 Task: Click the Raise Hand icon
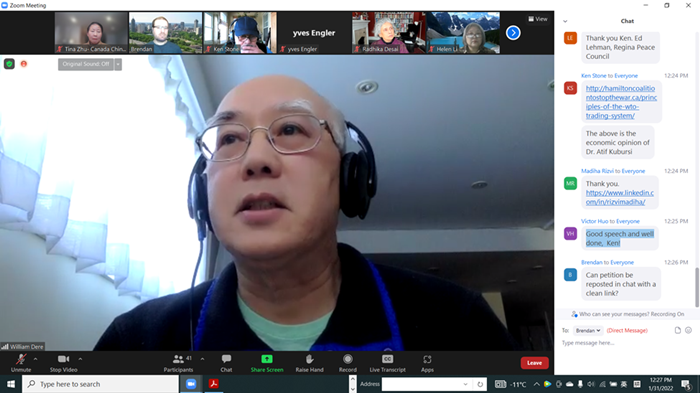coord(309,359)
